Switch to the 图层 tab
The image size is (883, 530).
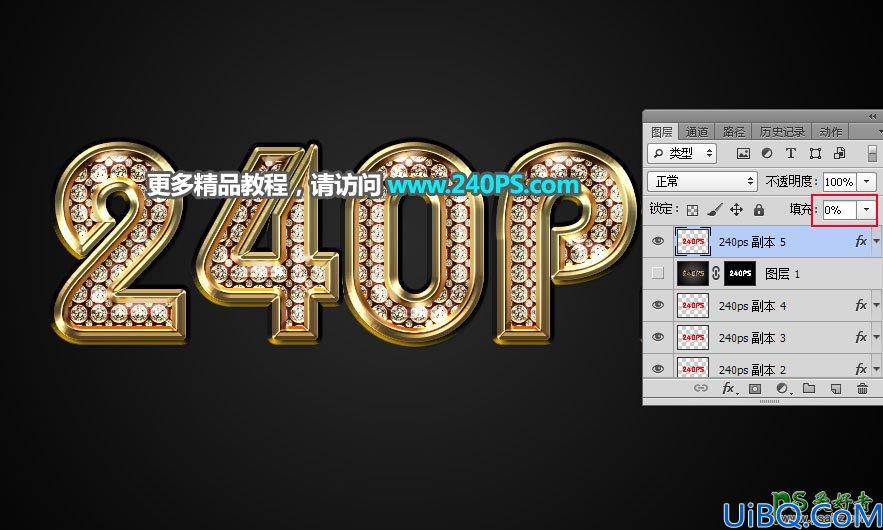[x=661, y=132]
